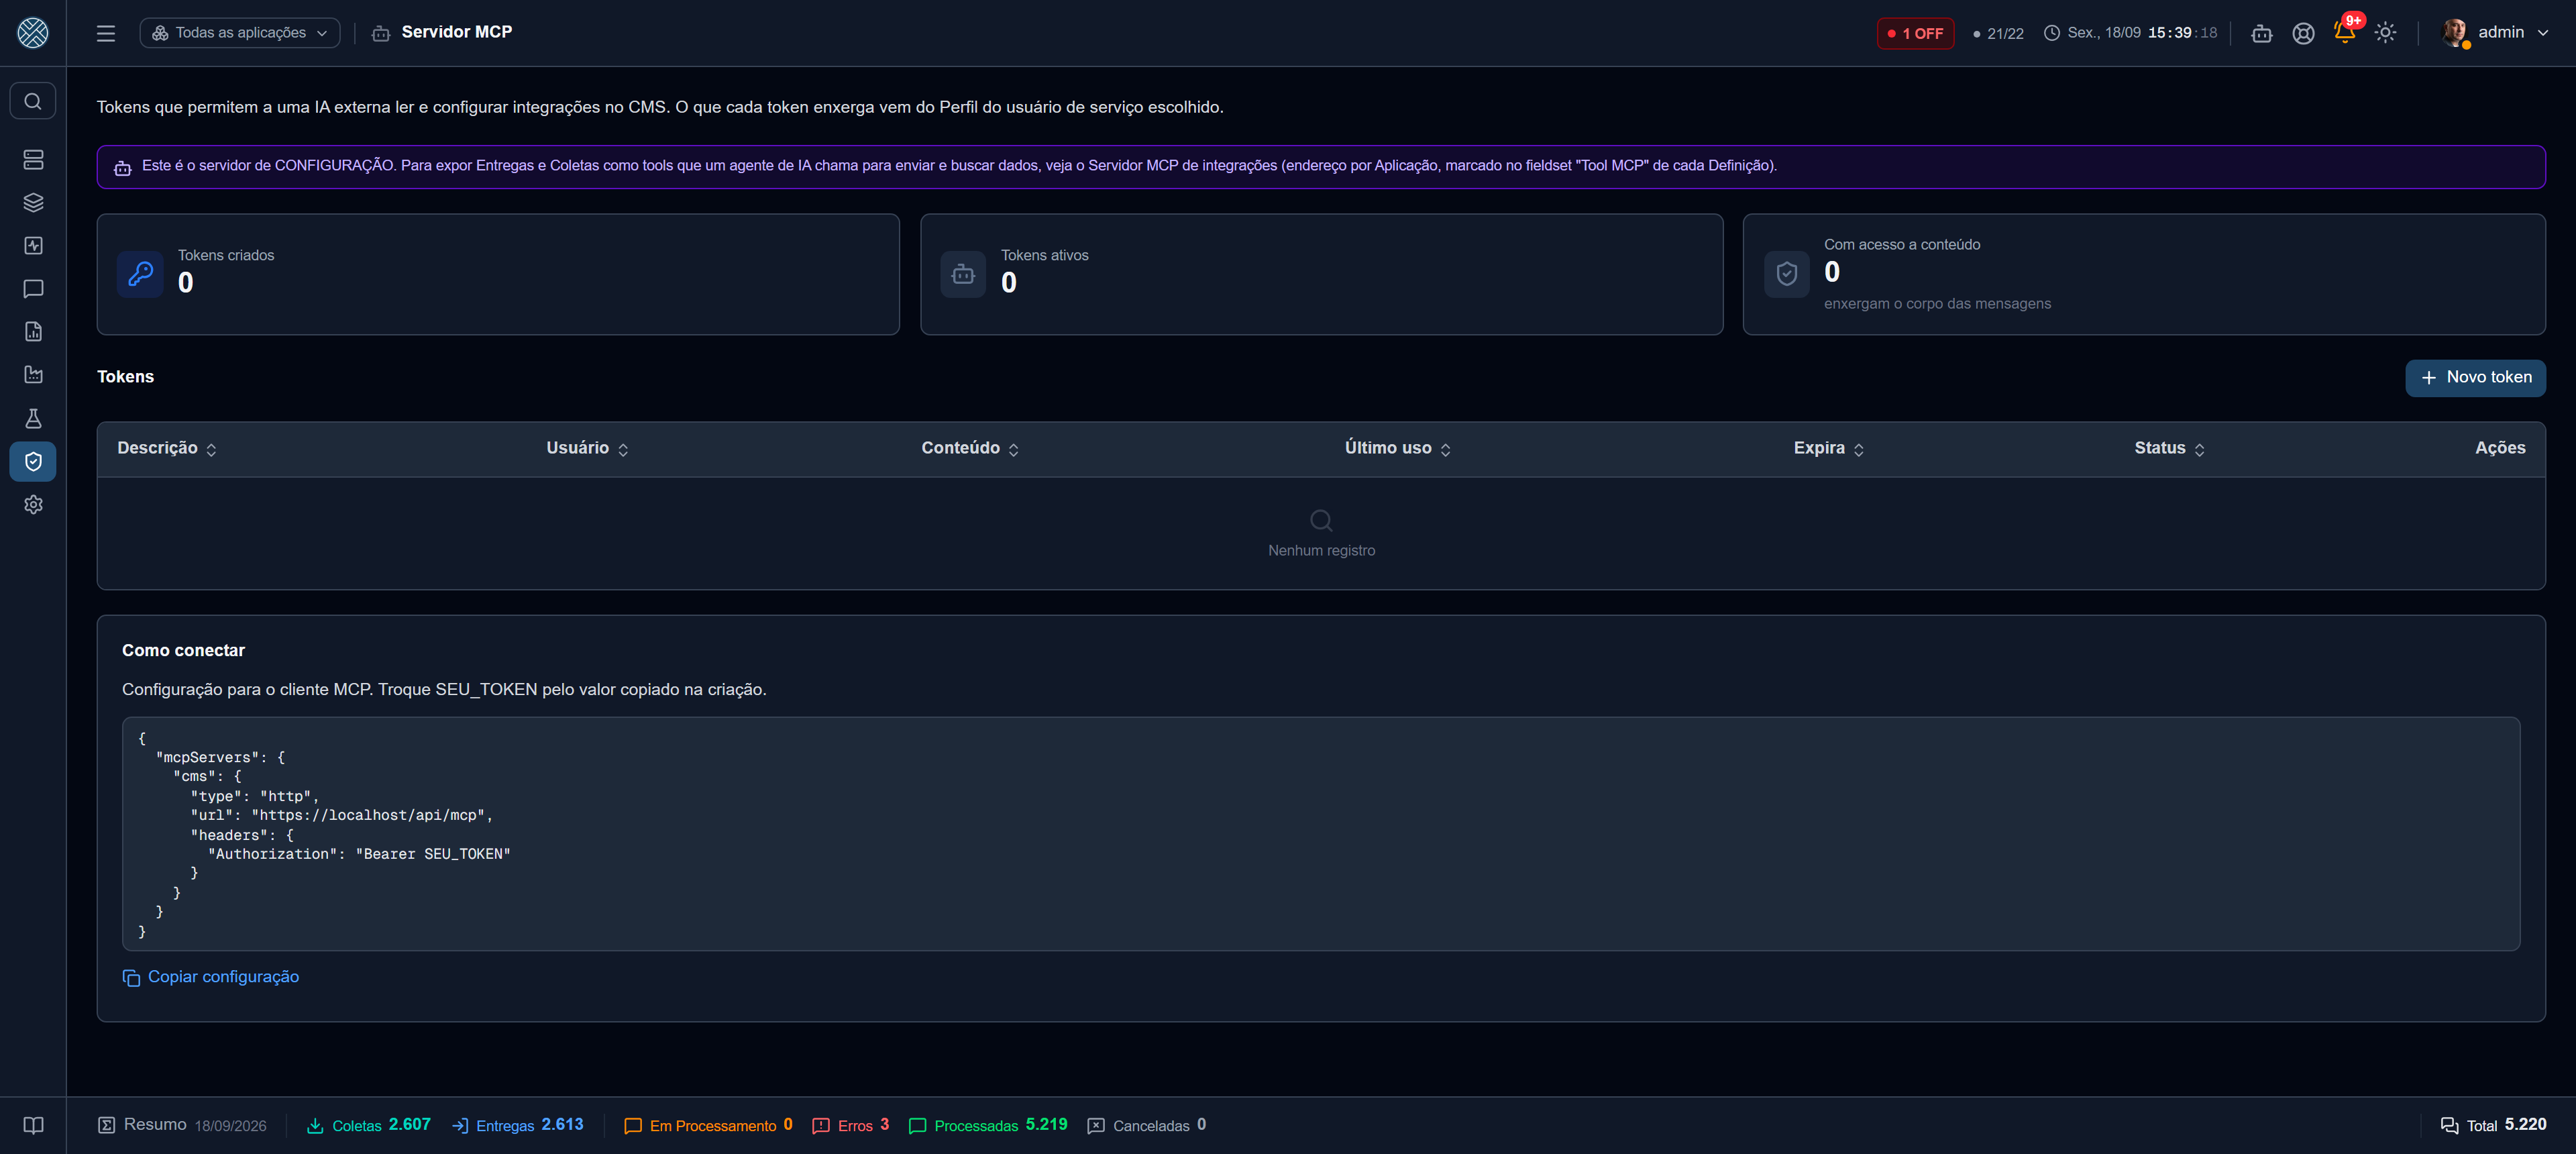Sort by Usuário column
The image size is (2576, 1154).
click(x=587, y=448)
